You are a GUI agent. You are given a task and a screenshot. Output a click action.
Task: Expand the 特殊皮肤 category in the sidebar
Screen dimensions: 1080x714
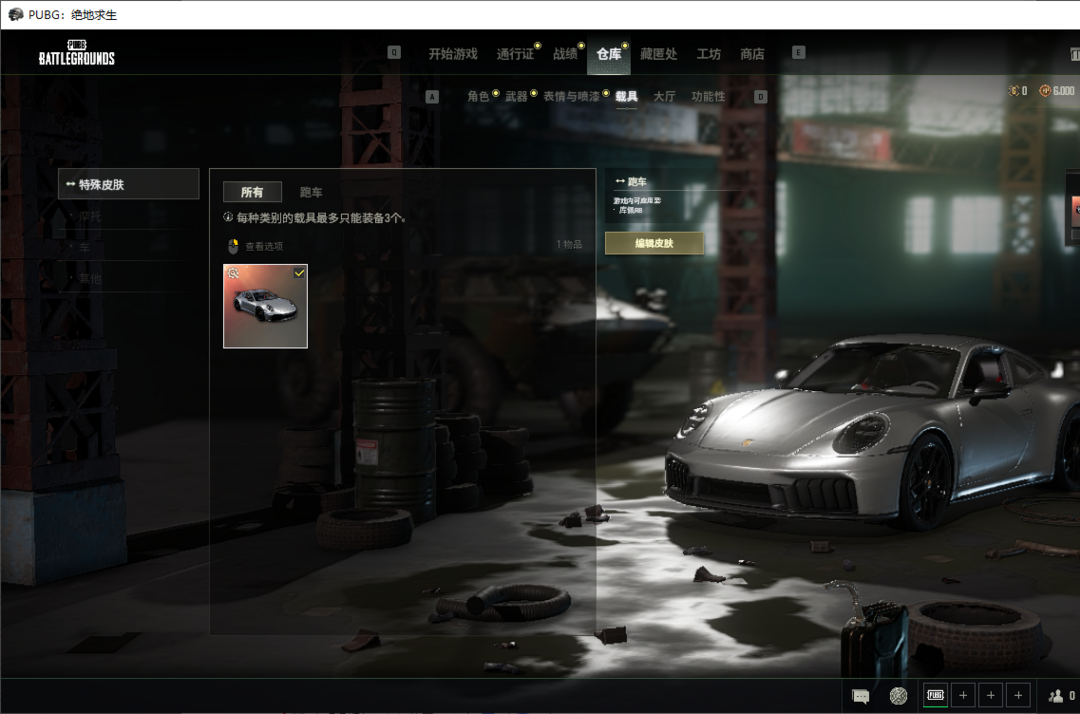point(129,184)
